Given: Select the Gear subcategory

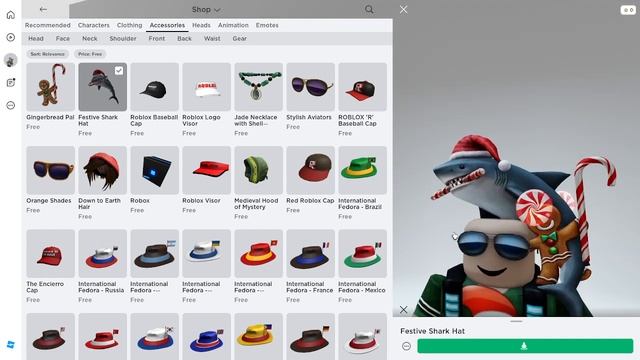Looking at the screenshot, I should [x=239, y=38].
